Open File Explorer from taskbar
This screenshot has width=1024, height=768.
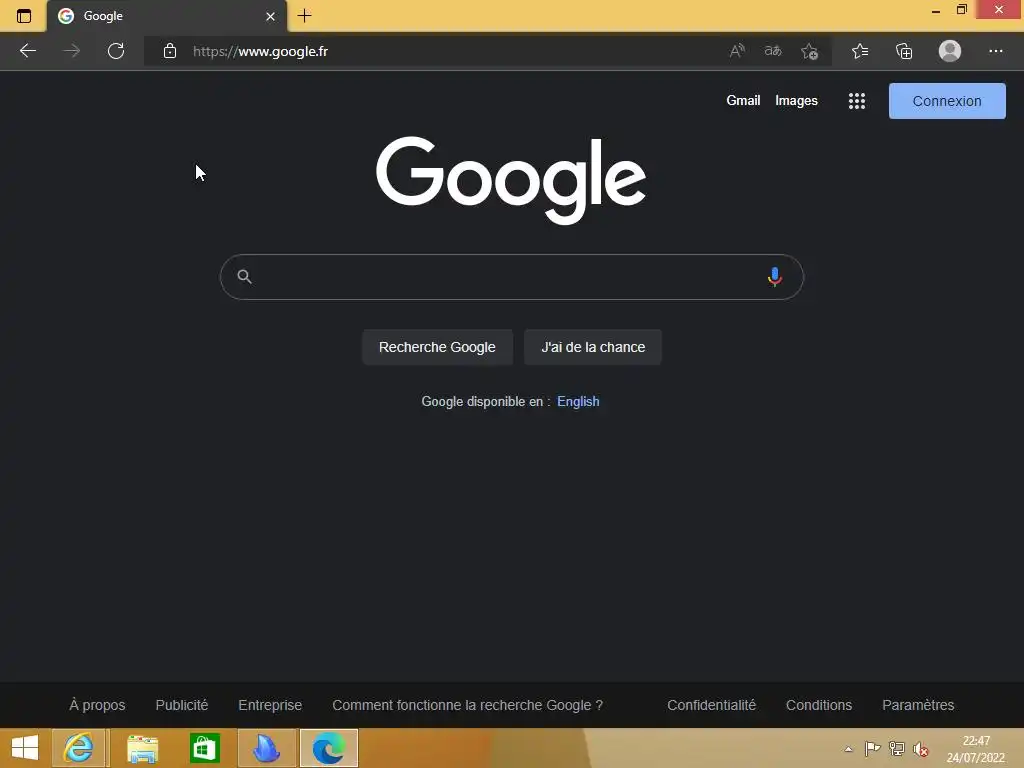pos(142,748)
